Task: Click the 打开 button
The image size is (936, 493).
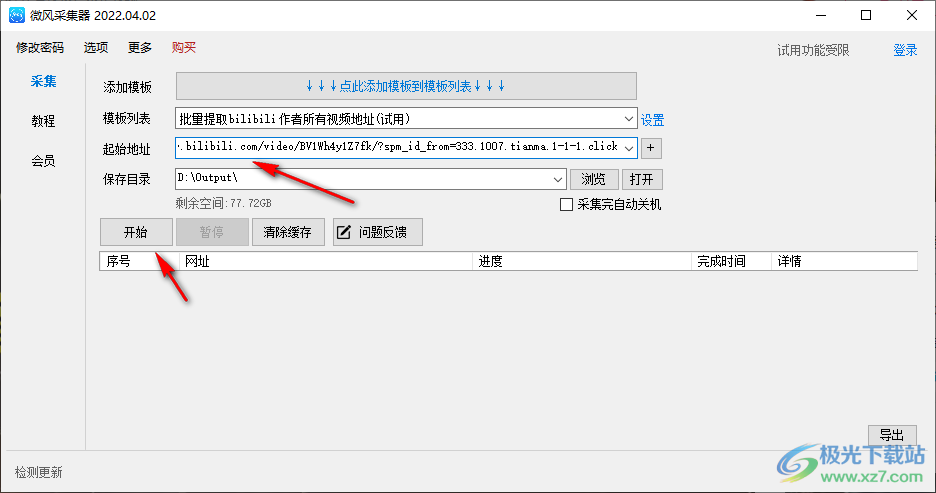Action: click(x=642, y=179)
